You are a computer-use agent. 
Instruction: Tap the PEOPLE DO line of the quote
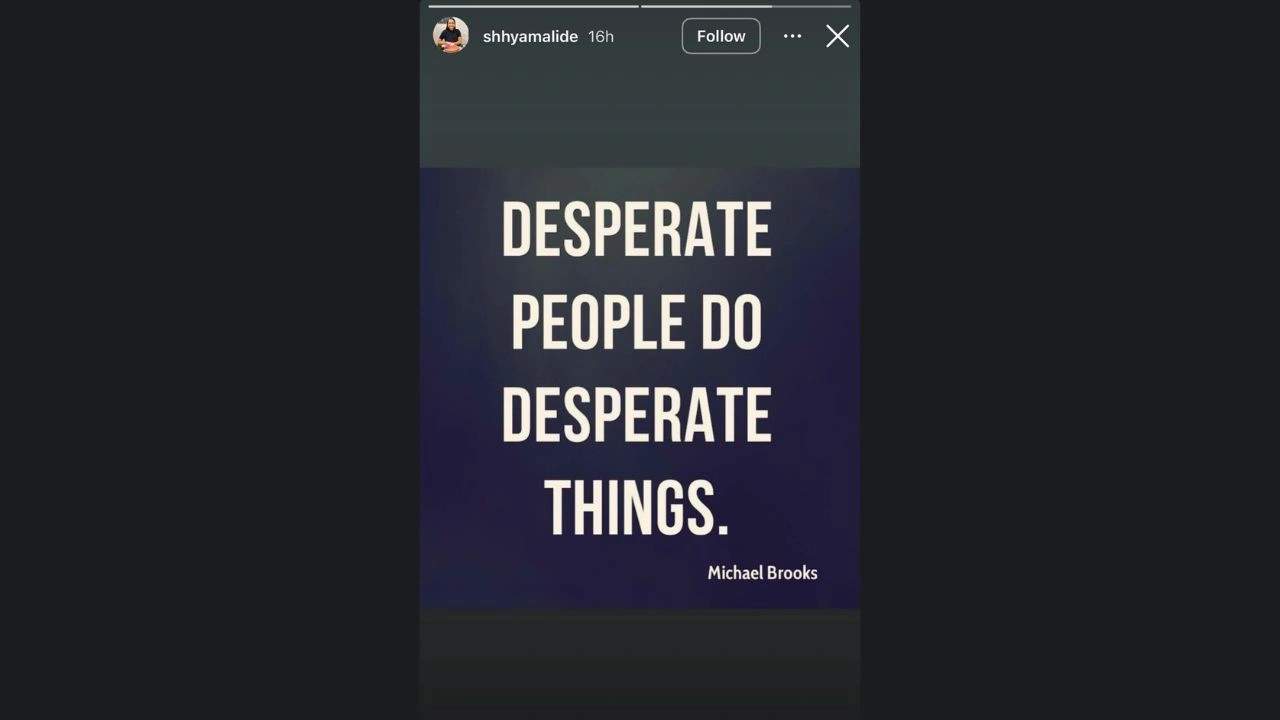637,322
